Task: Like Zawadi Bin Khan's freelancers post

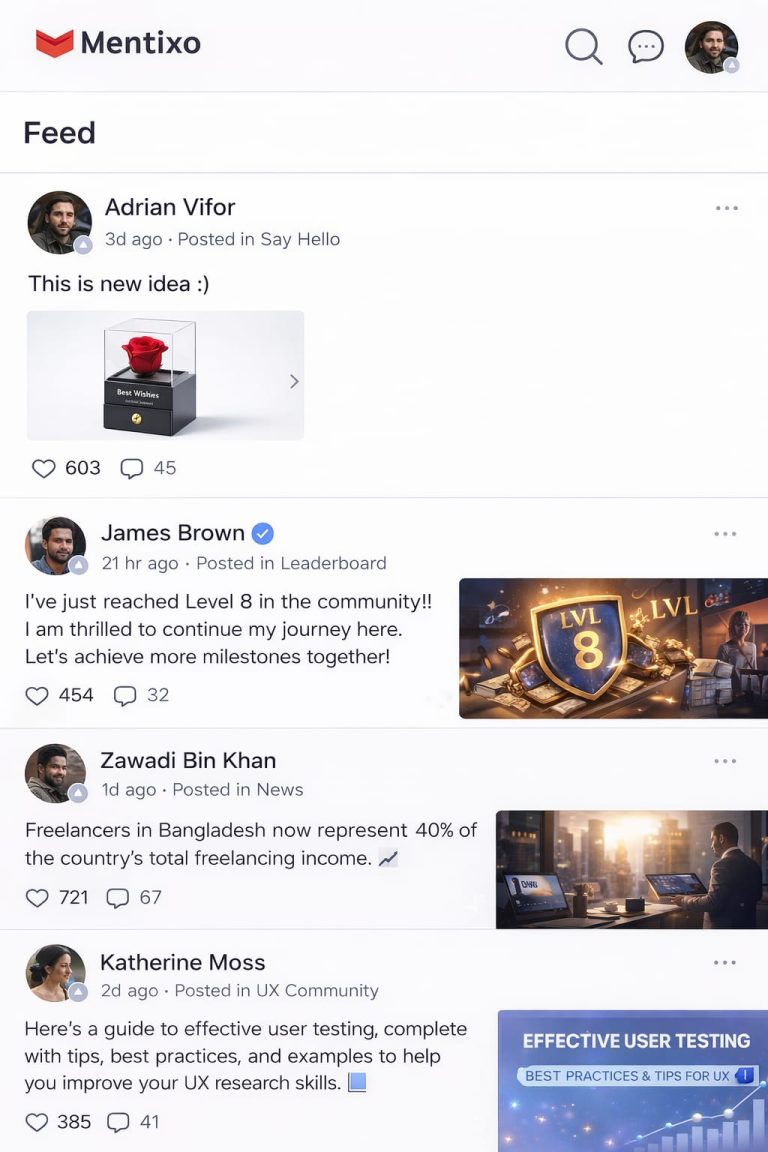Action: [37, 898]
